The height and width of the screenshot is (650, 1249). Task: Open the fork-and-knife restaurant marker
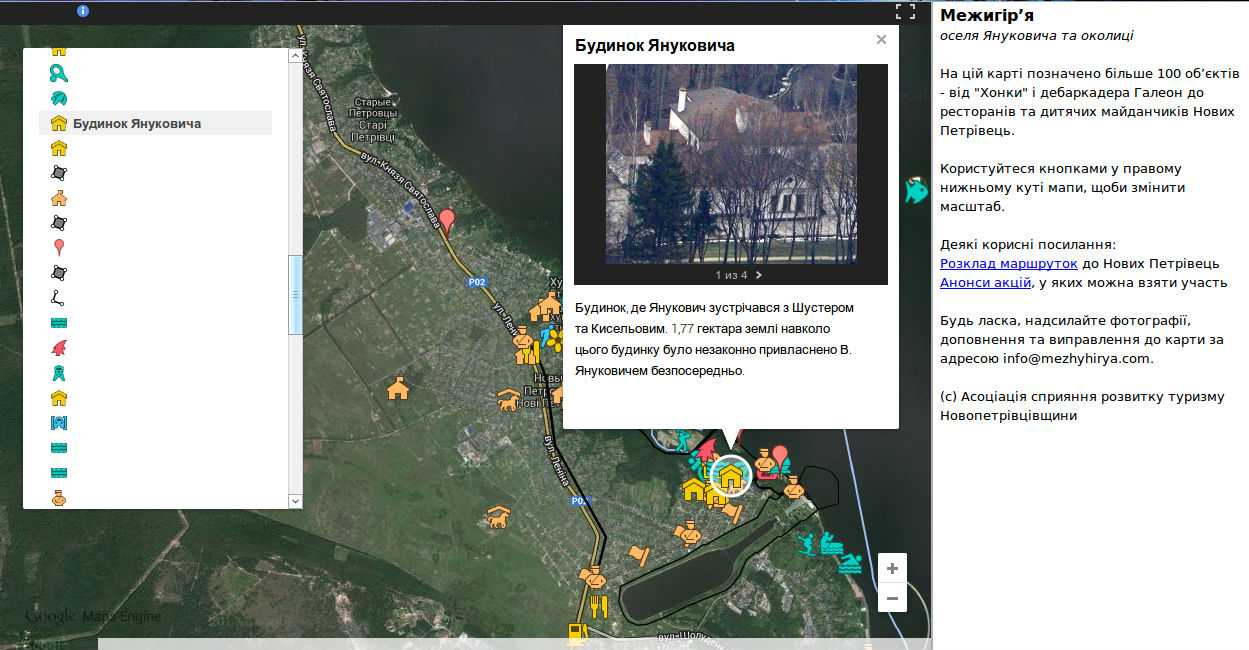coord(599,605)
